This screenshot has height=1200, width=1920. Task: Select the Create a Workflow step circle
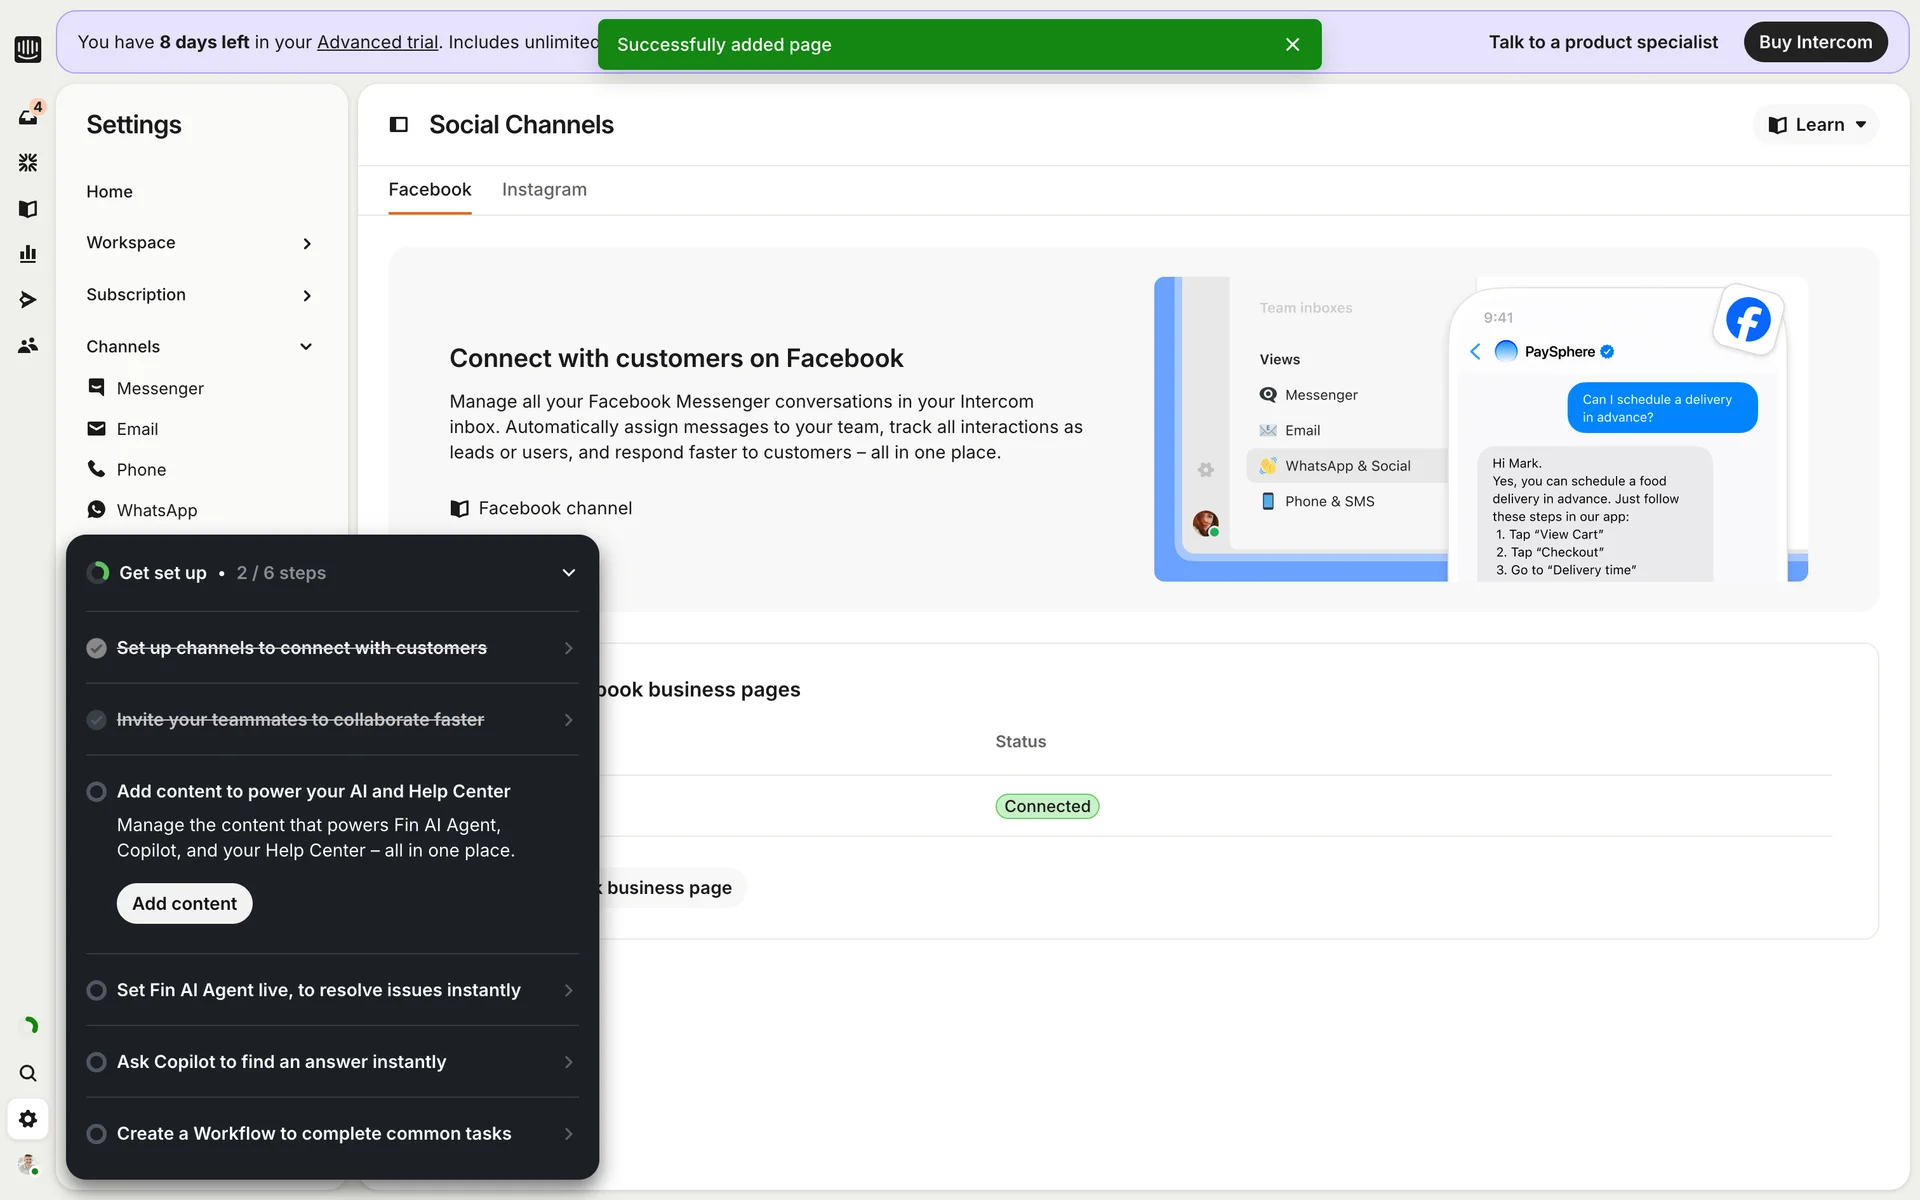click(x=97, y=1134)
